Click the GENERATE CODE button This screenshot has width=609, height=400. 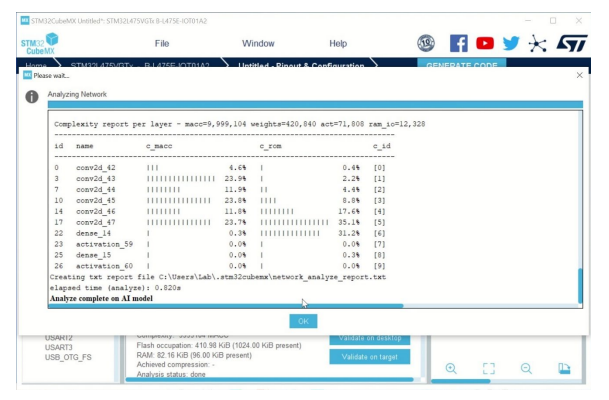coord(461,64)
